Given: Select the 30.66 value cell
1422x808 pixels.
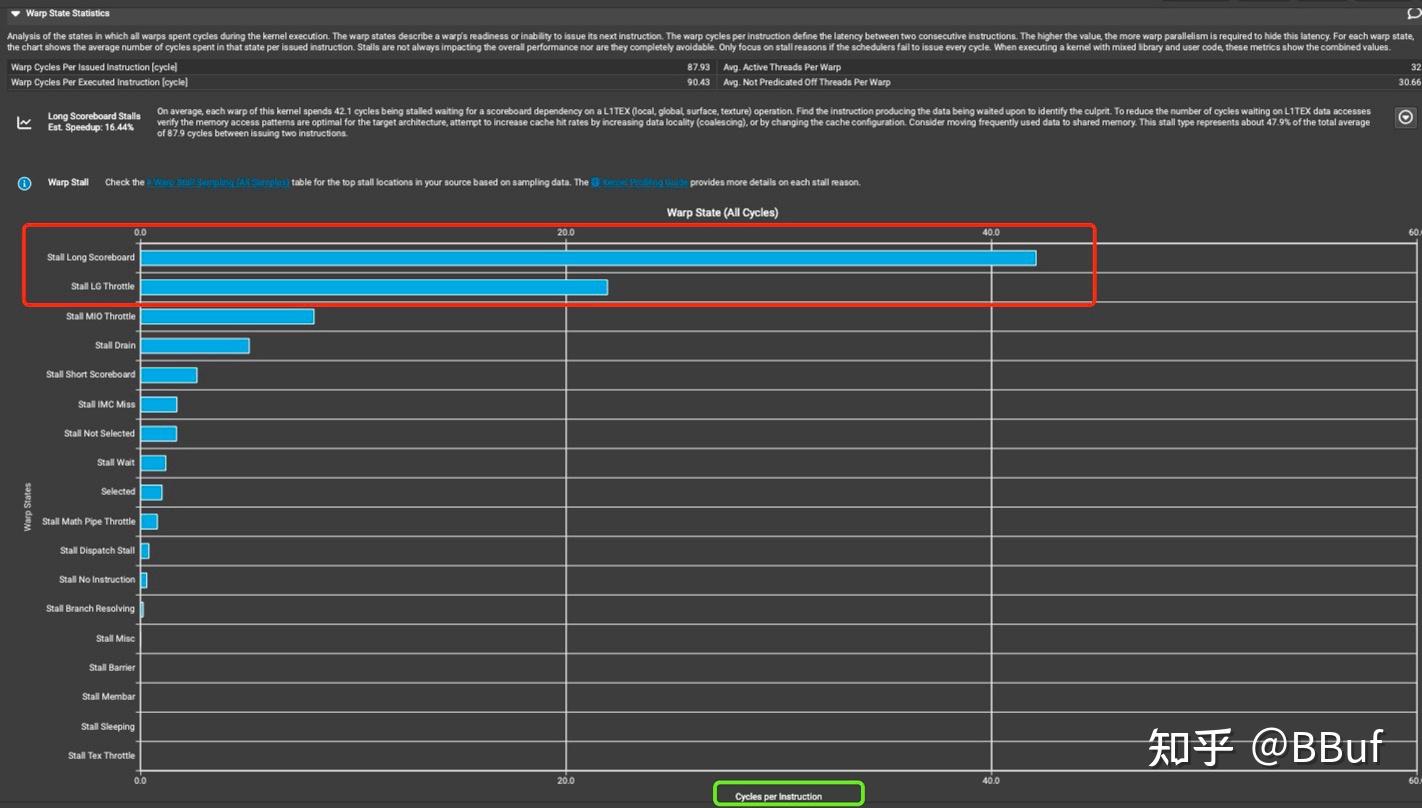Looking at the screenshot, I should (1409, 82).
